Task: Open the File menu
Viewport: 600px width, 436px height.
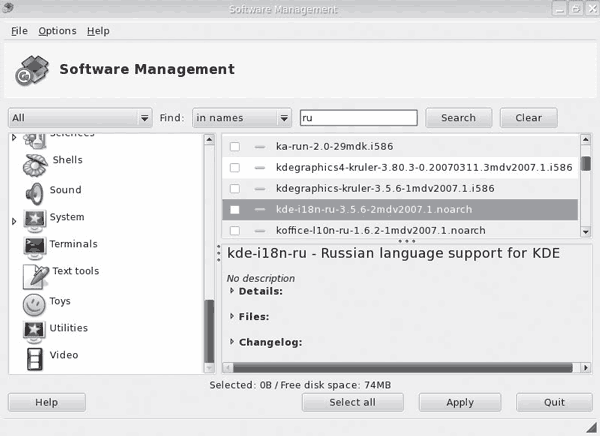Action: (x=19, y=31)
